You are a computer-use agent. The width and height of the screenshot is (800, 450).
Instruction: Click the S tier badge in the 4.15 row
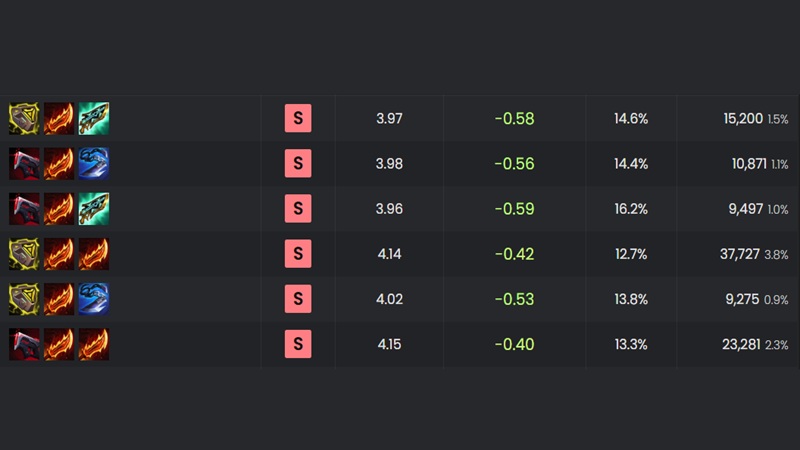[297, 344]
